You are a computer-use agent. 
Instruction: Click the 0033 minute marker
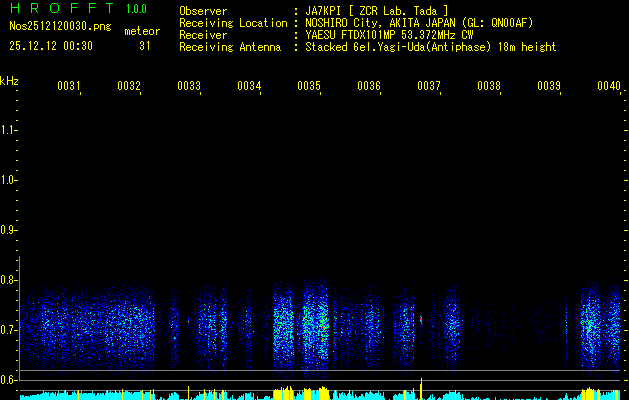[x=189, y=87]
